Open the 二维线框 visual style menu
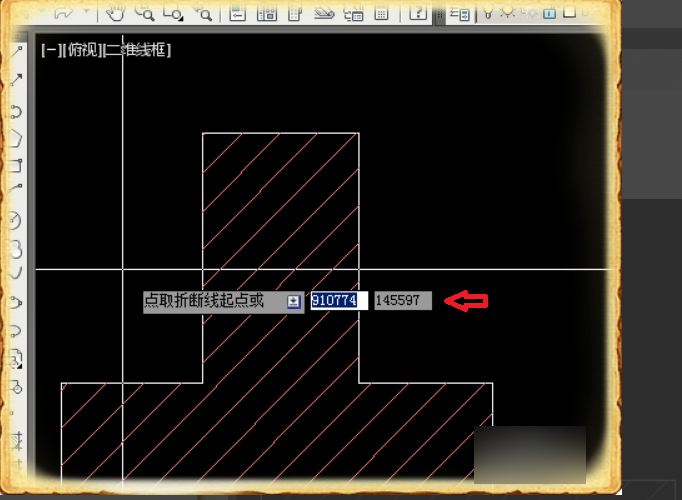Viewport: 682px width, 500px height. [x=137, y=50]
